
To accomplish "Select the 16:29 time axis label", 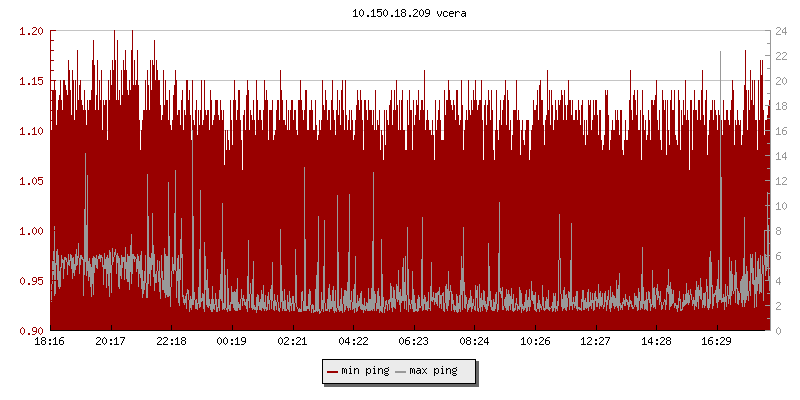I will (716, 341).
